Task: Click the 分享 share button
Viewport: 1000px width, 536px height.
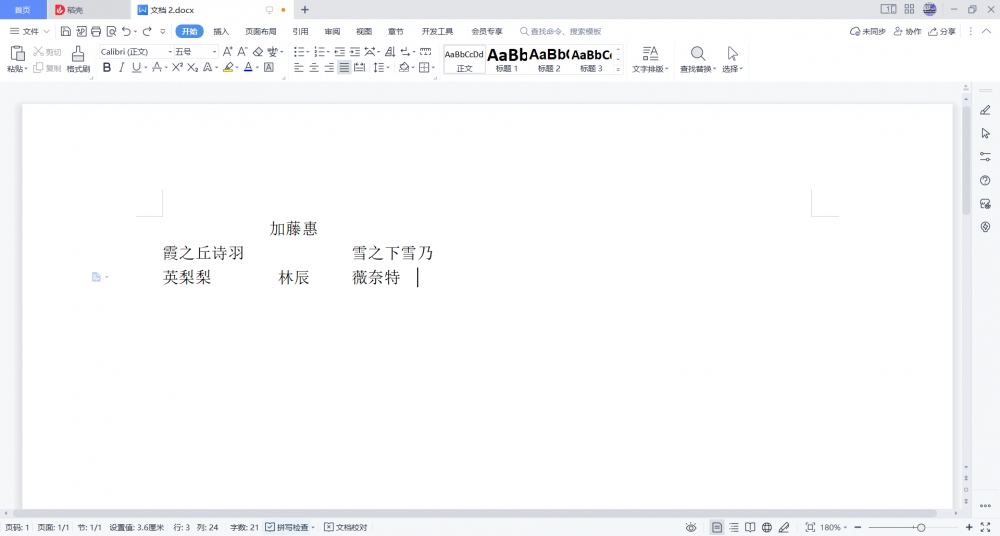Action: [941, 31]
